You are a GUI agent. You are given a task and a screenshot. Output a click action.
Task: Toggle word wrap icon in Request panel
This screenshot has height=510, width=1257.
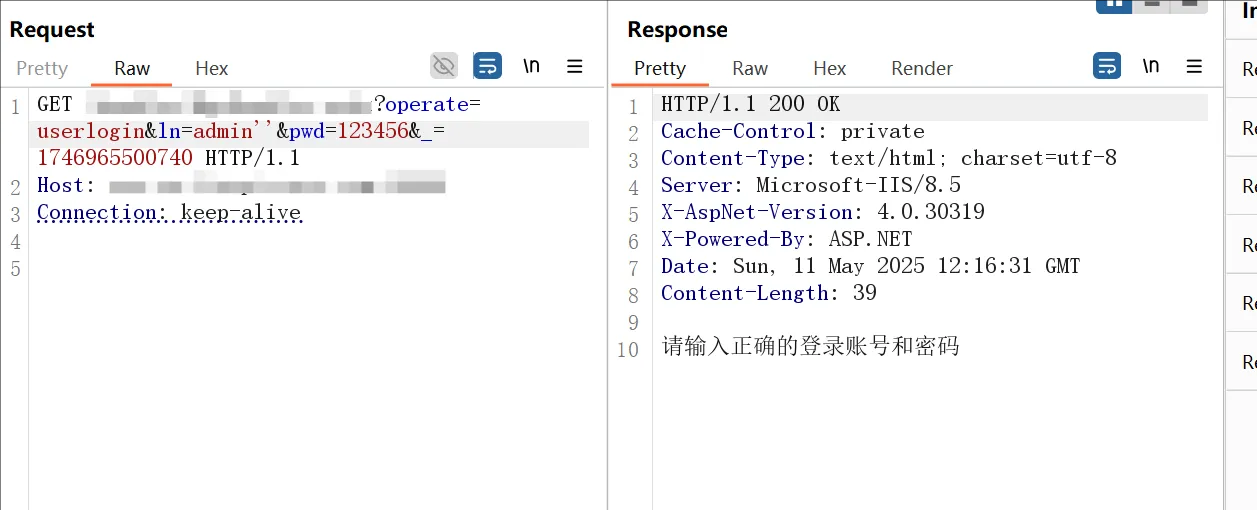487,66
